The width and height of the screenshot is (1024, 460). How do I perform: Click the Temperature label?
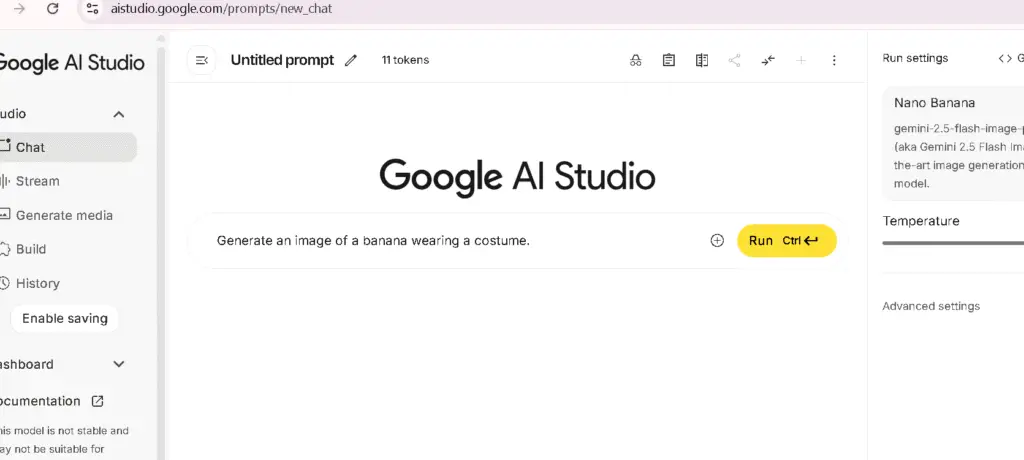tap(921, 221)
